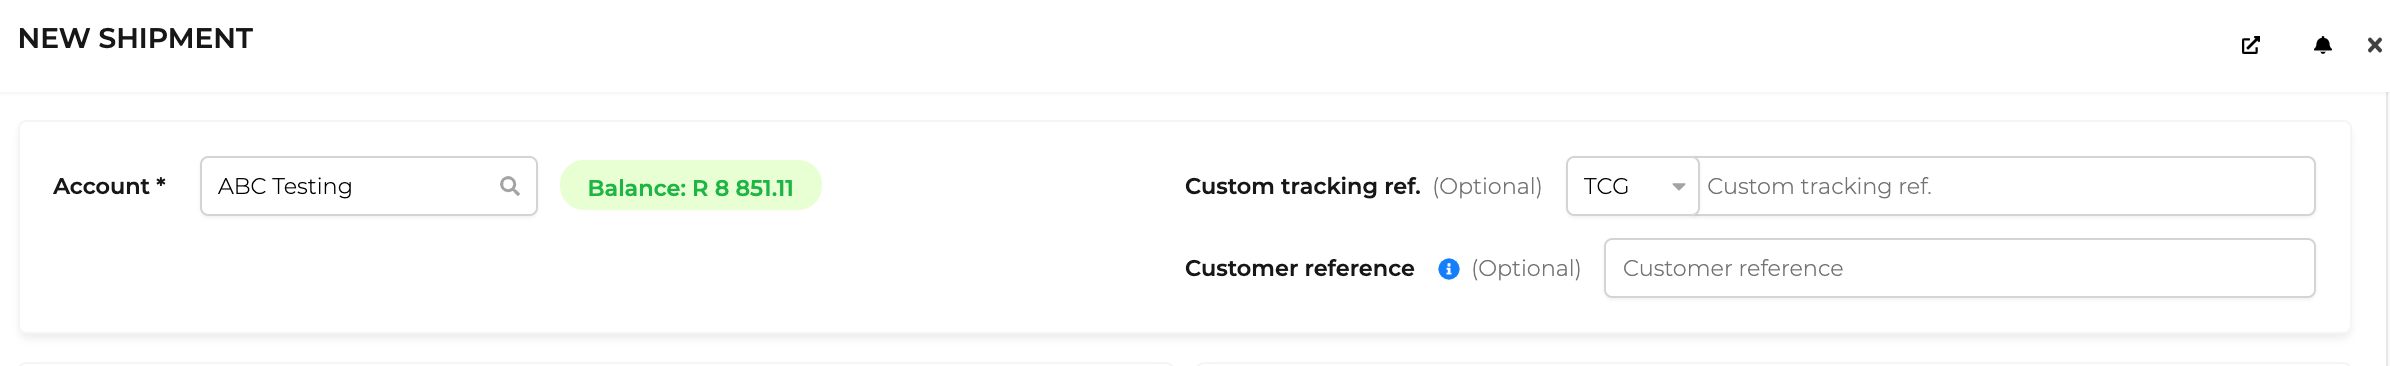
Task: Click blank header area right of NEW SHIPMENT
Action: (x=1200, y=45)
